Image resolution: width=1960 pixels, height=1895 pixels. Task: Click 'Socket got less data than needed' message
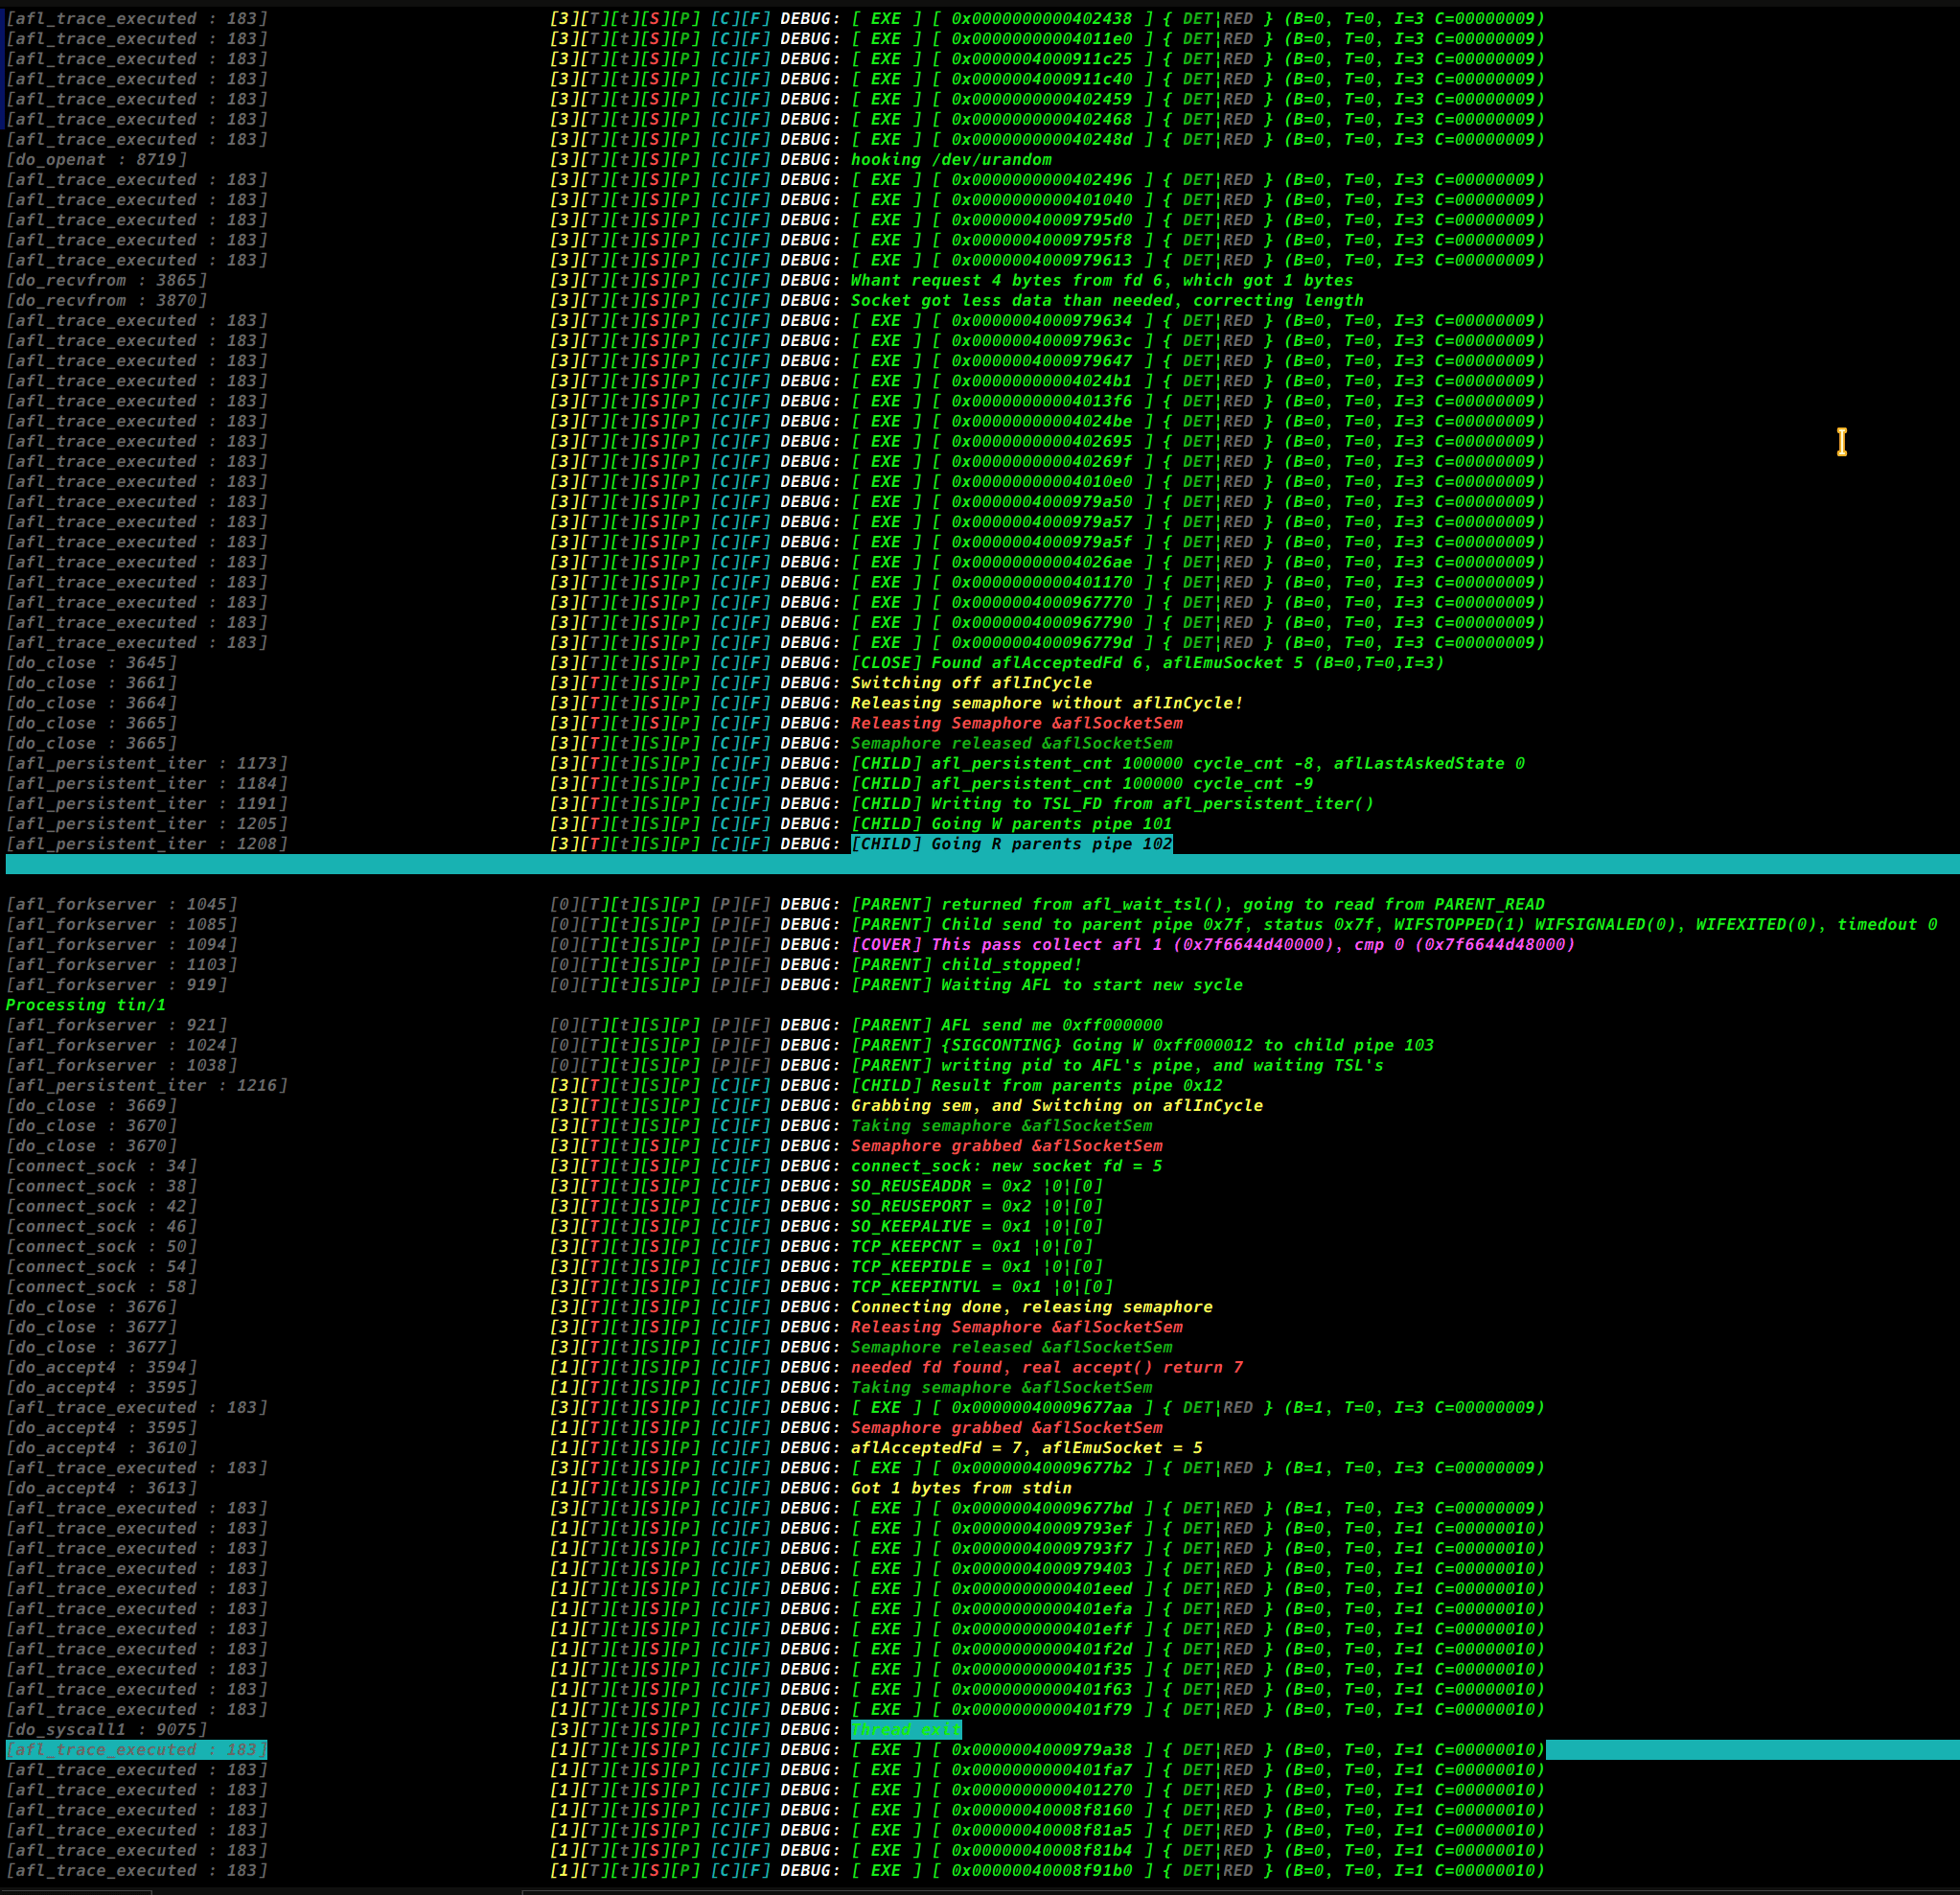click(x=1105, y=301)
